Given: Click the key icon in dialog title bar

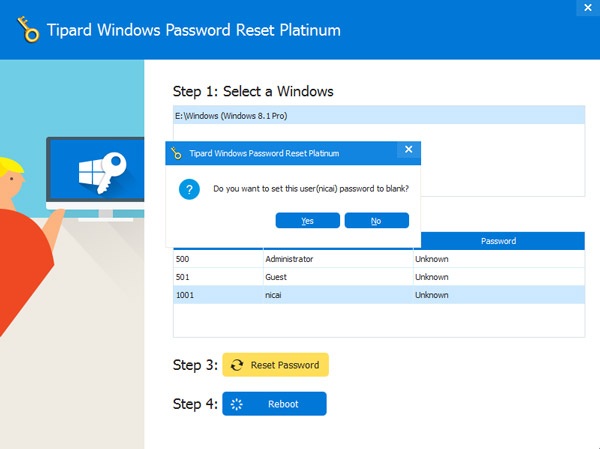Looking at the screenshot, I should (176, 153).
